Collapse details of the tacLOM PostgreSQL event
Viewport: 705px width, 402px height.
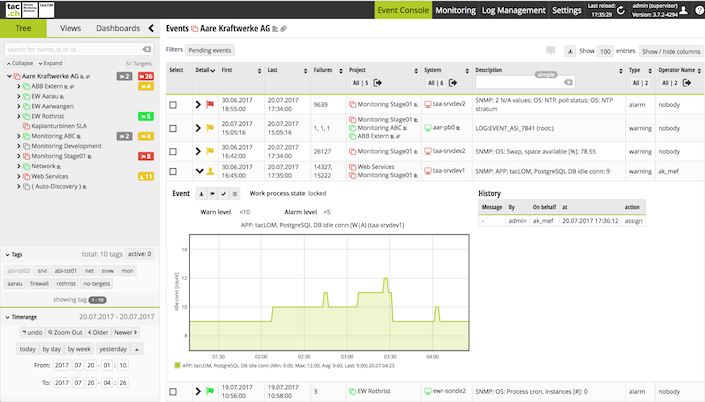point(200,171)
